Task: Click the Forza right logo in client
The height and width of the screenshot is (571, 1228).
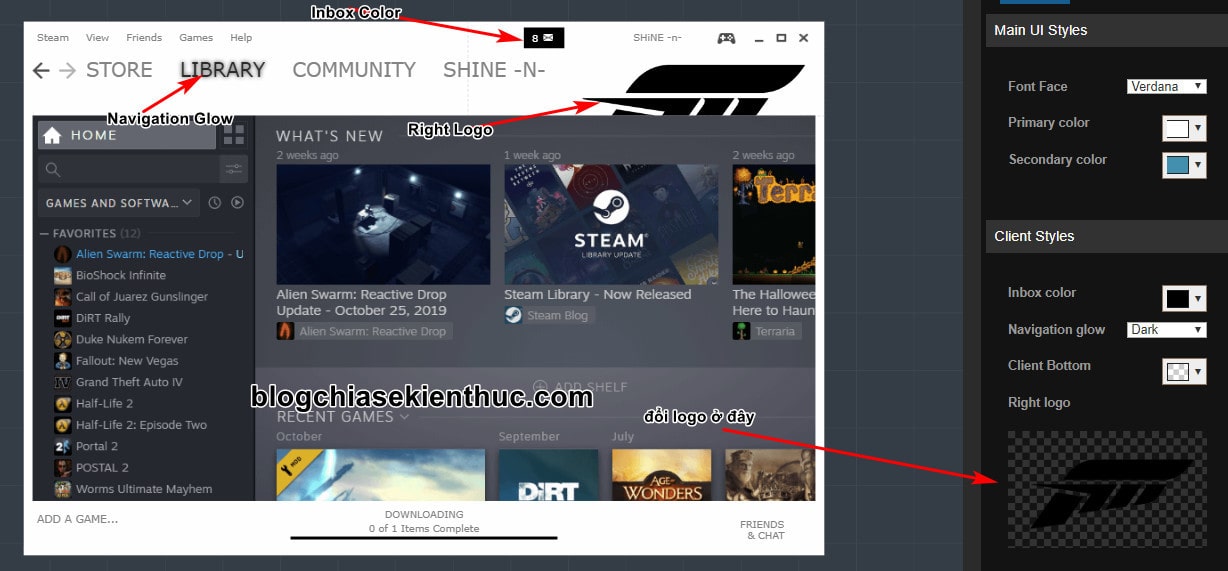Action: point(694,91)
